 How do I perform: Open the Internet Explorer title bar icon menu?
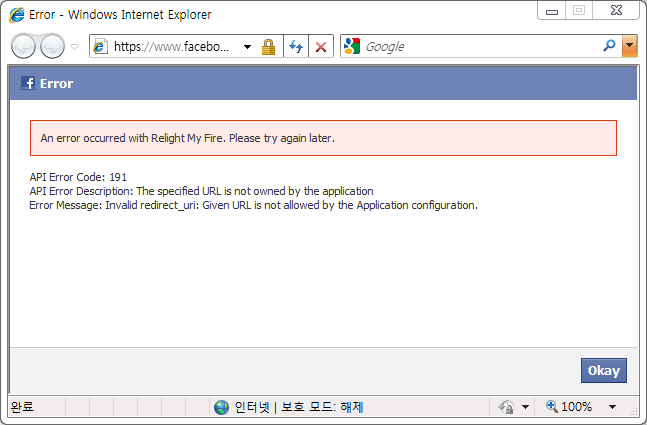click(17, 15)
